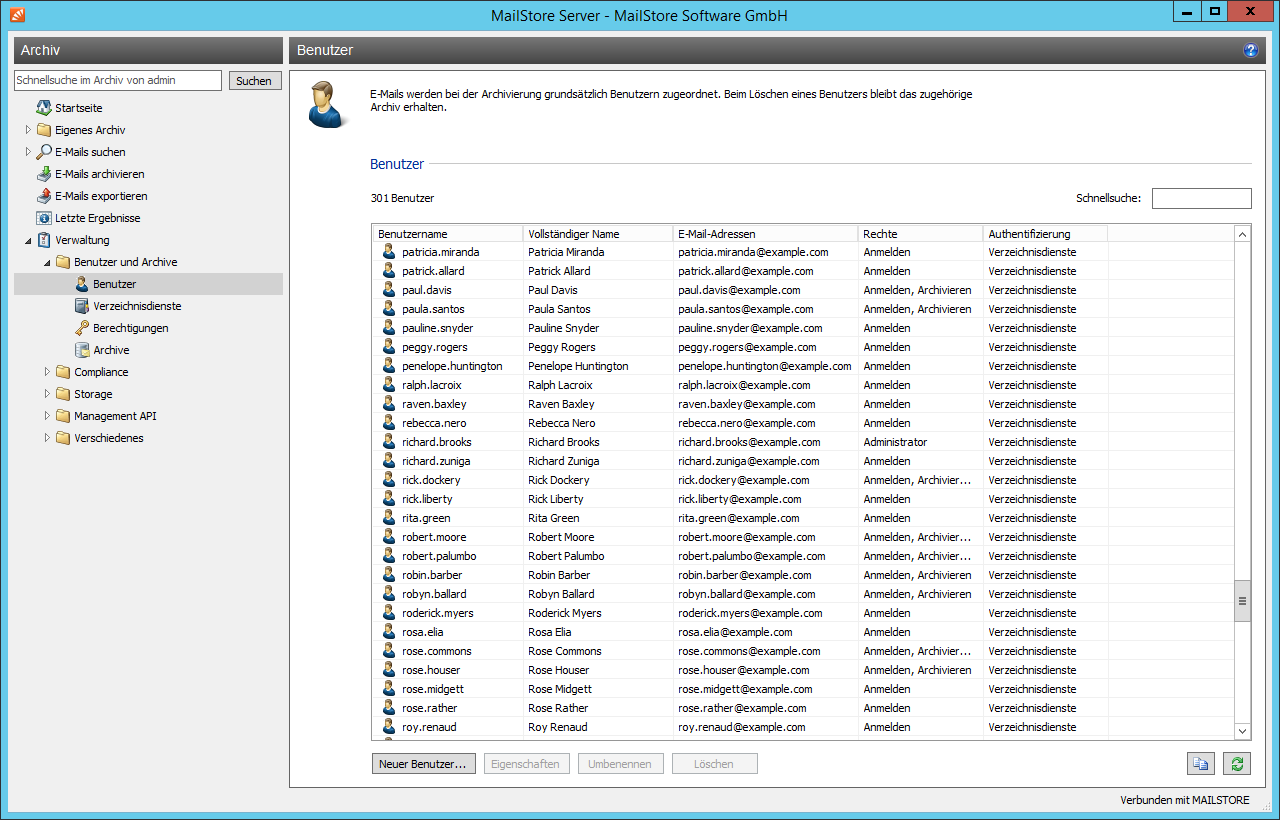Viewport: 1280px width, 820px height.
Task: Click user icon beside richard.brooks
Action: [x=390, y=442]
